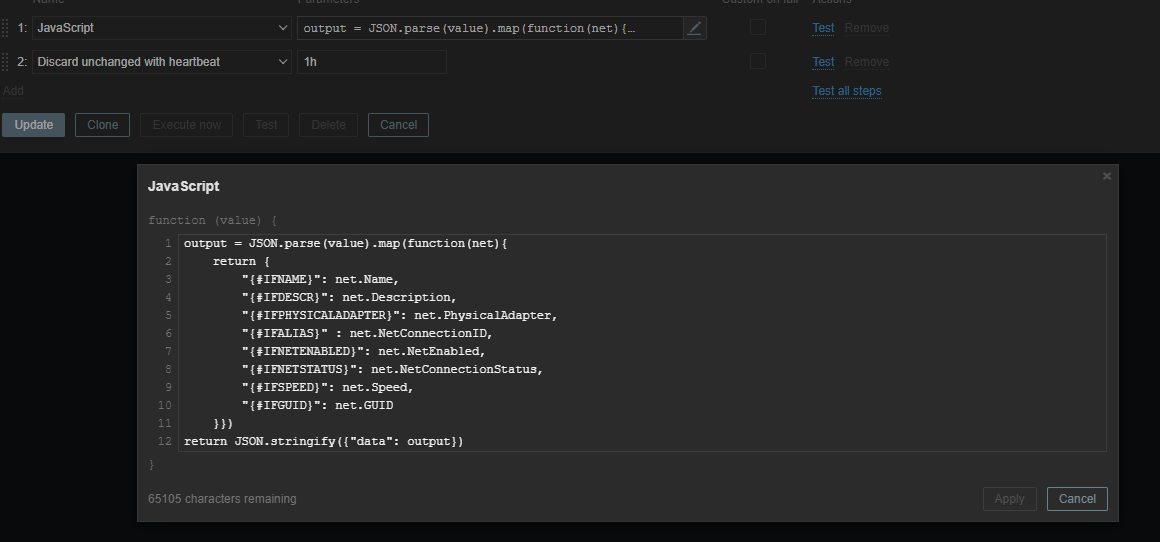Close the JavaScript dialog with the X icon
Viewport: 1160px width, 542px height.
tap(1106, 176)
